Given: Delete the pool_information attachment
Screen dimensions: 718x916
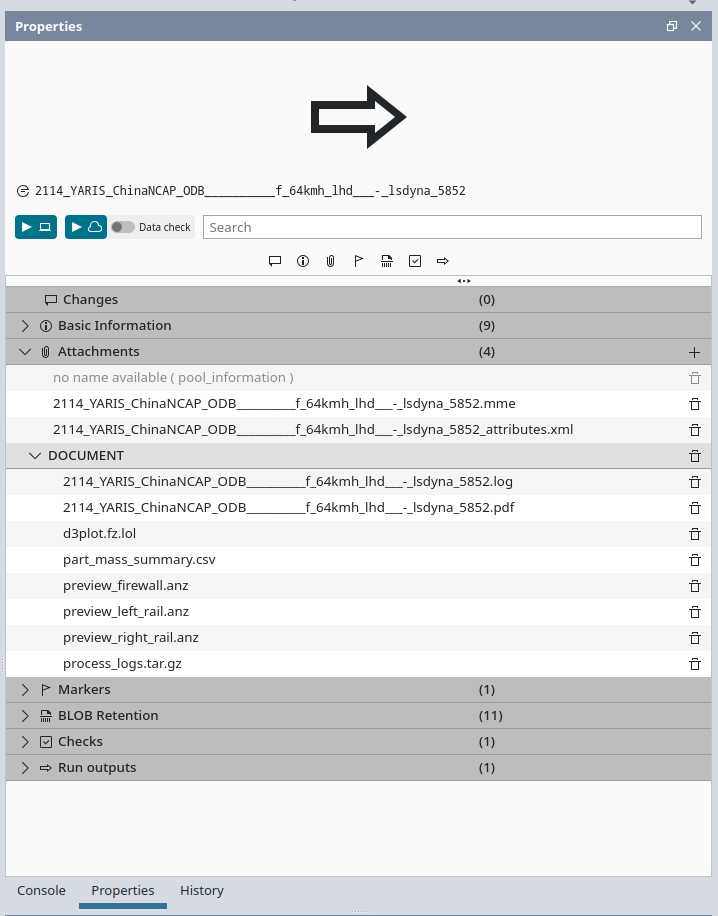Looking at the screenshot, I should [695, 378].
